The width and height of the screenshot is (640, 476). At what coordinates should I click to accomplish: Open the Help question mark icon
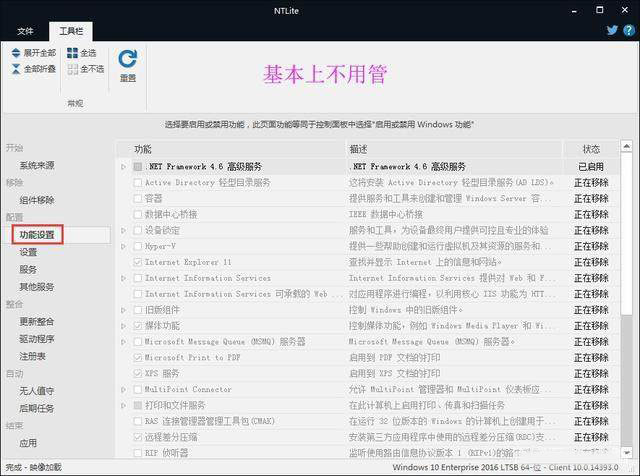pyautogui.click(x=629, y=30)
